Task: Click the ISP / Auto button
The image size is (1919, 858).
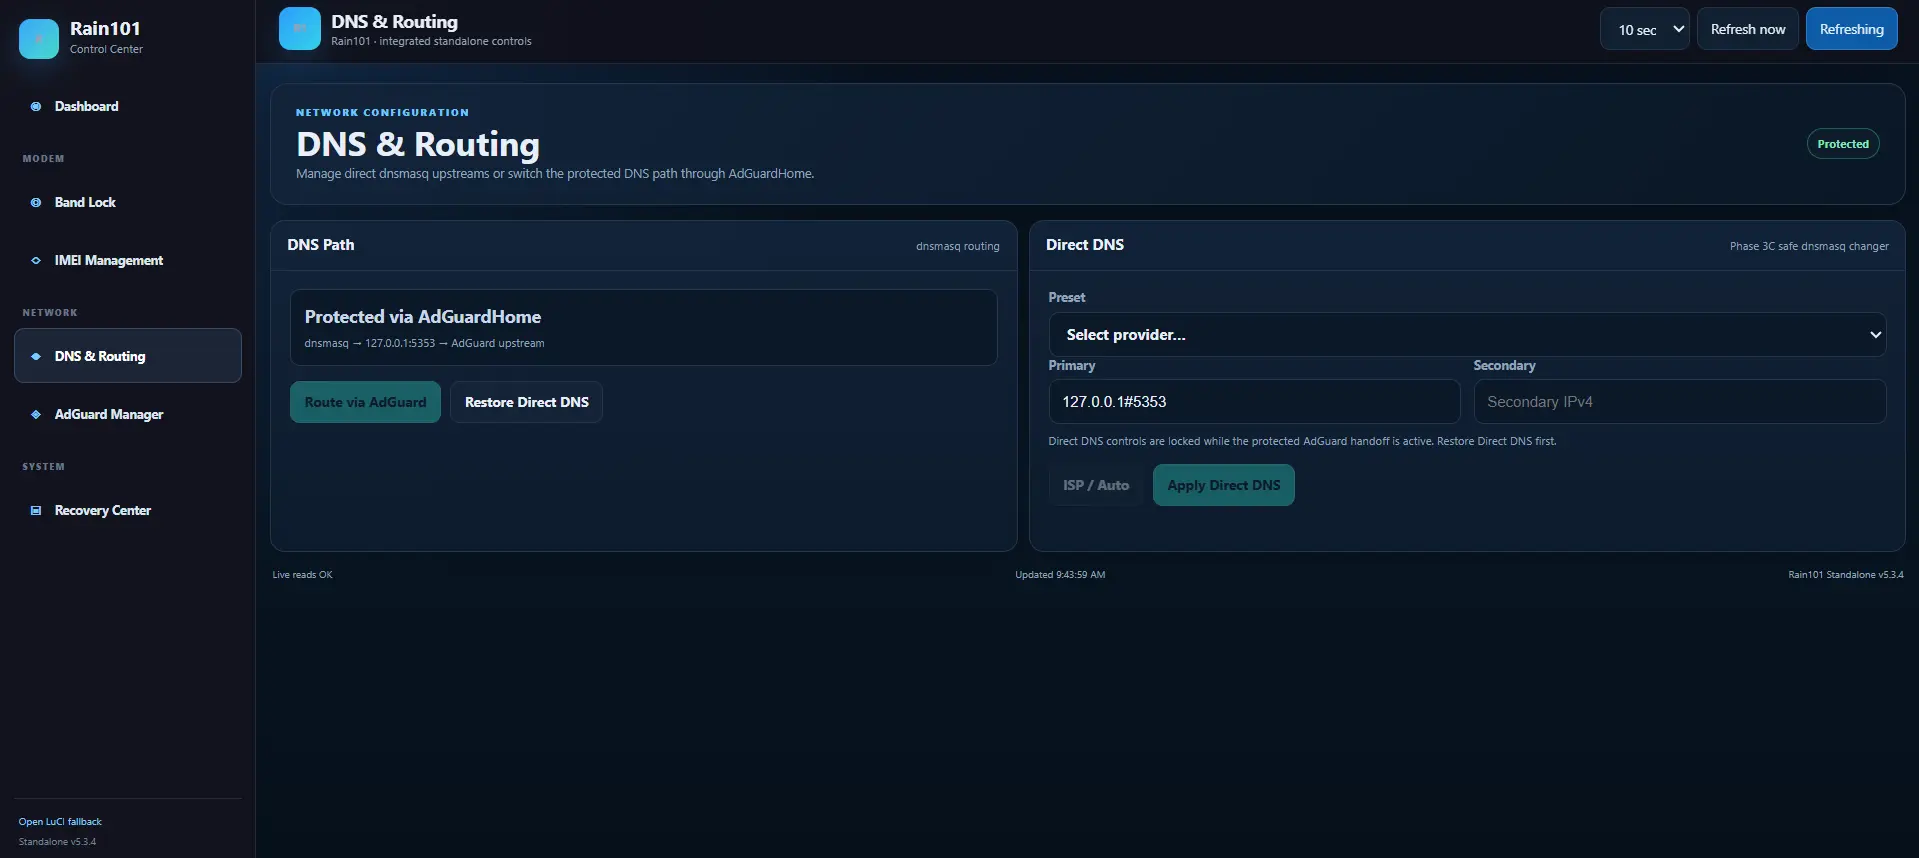Action: pyautogui.click(x=1096, y=485)
